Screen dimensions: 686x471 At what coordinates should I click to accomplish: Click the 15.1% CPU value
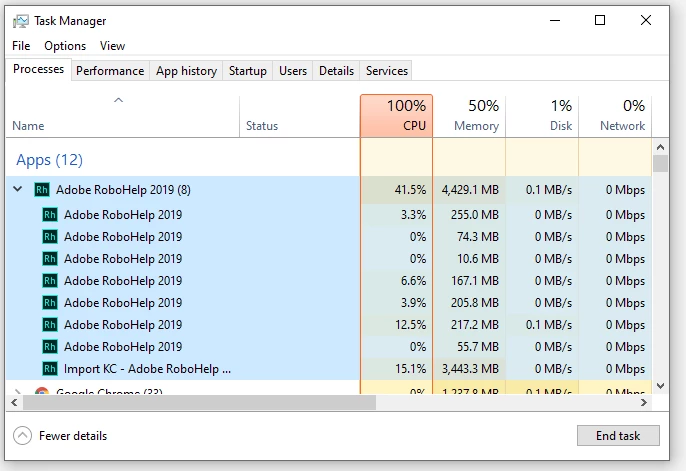[410, 369]
